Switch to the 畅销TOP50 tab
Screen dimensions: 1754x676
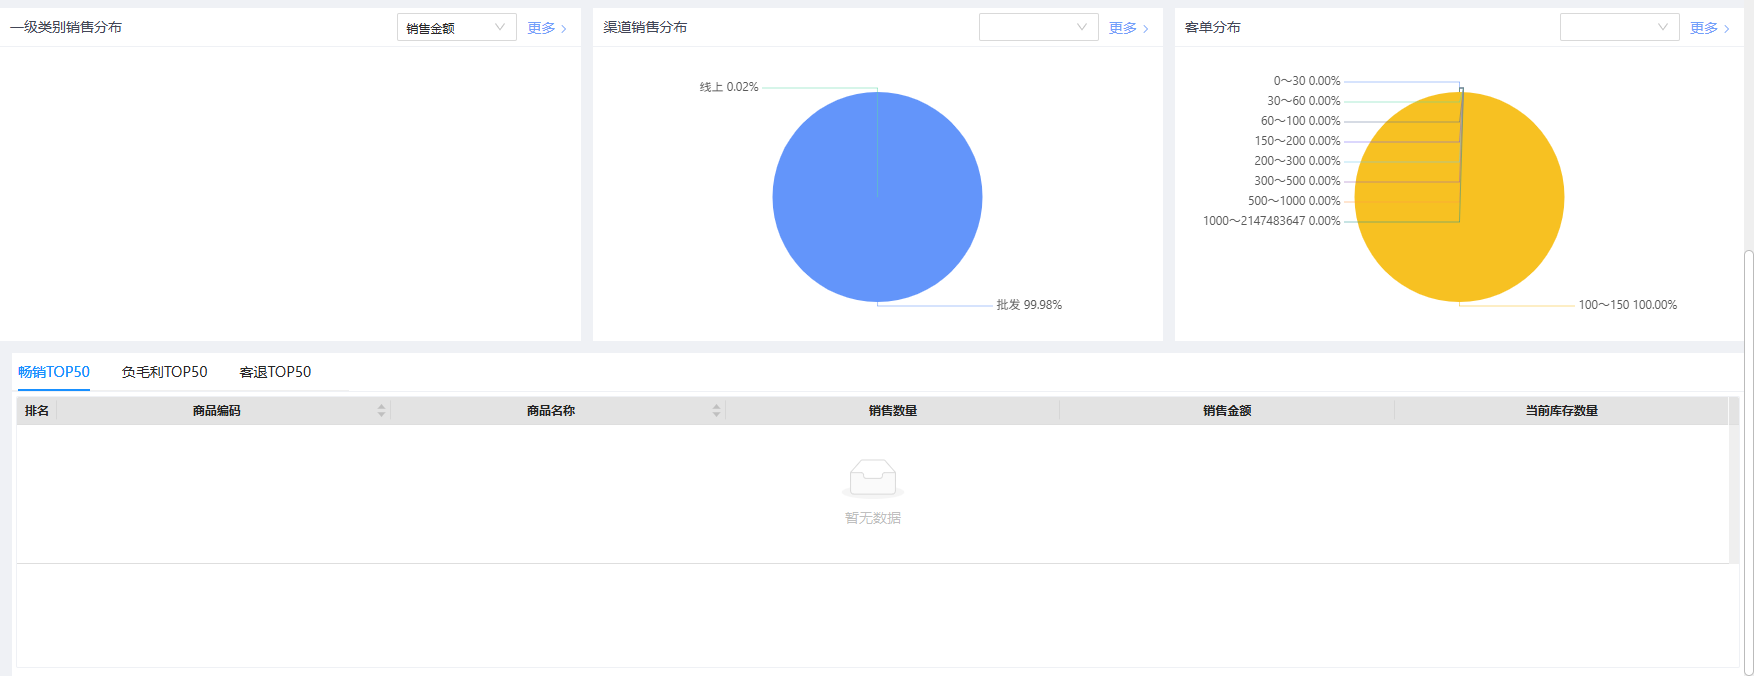coord(54,372)
